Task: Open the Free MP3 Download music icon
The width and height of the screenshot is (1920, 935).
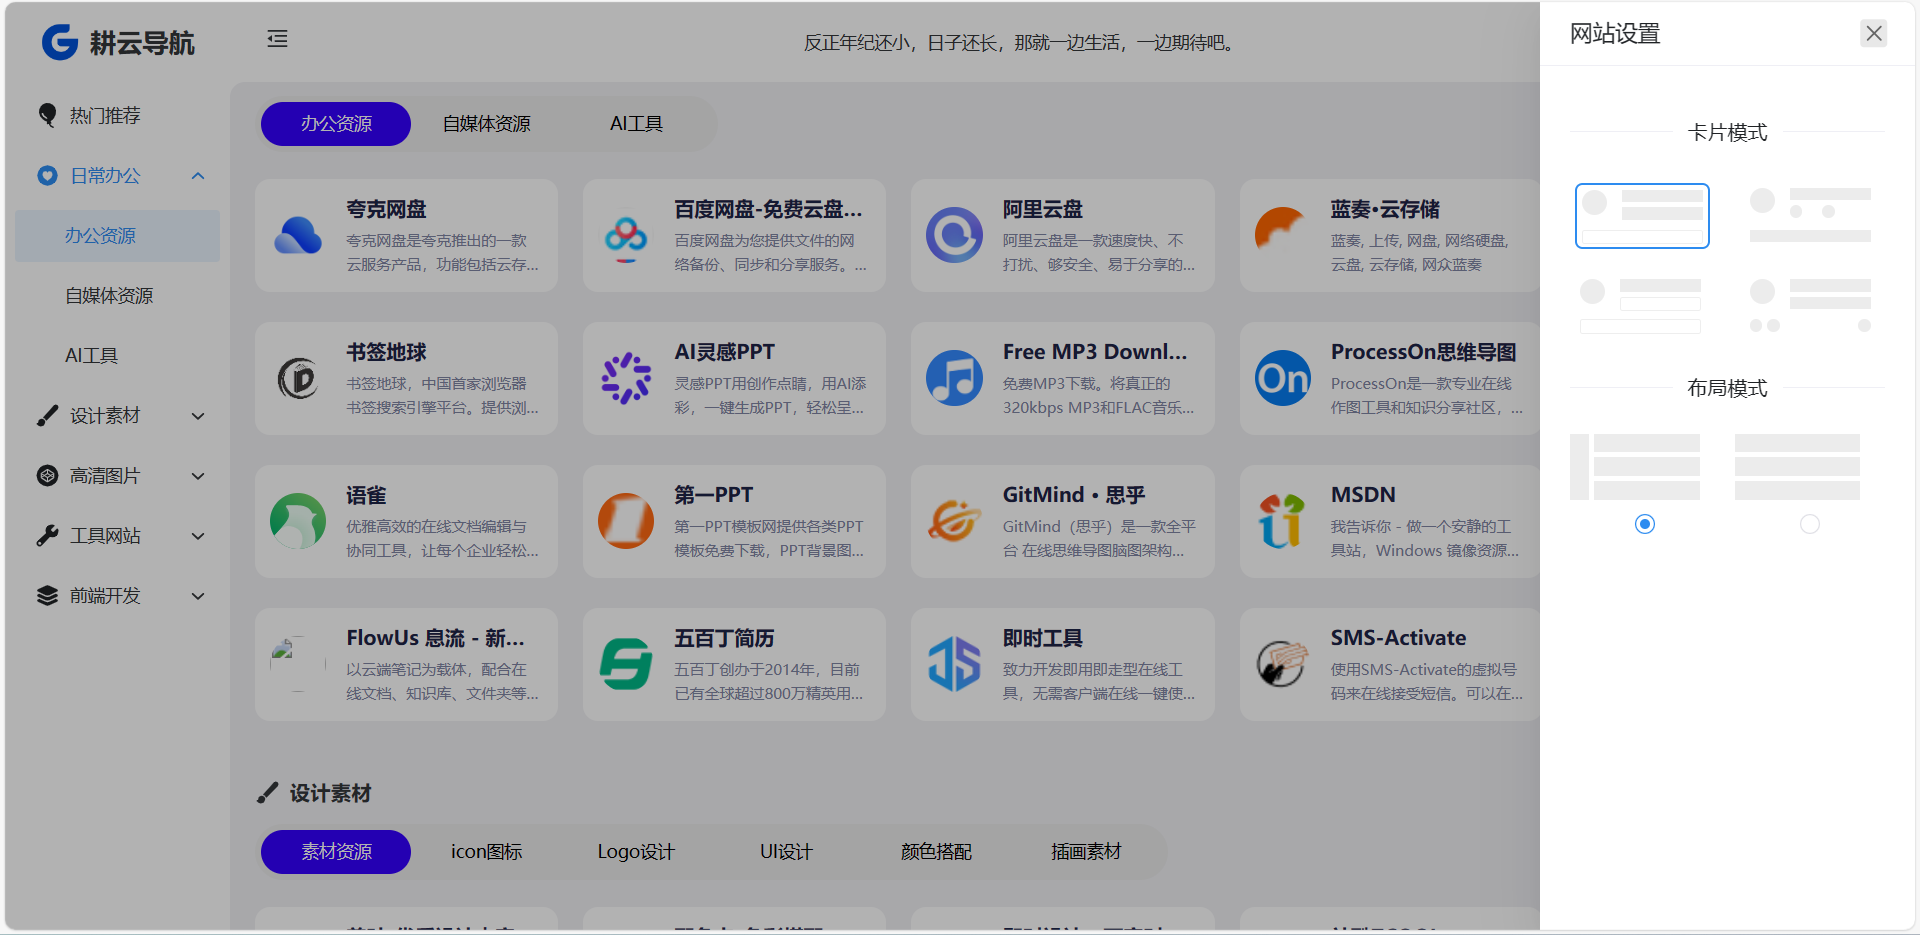Action: click(x=954, y=379)
